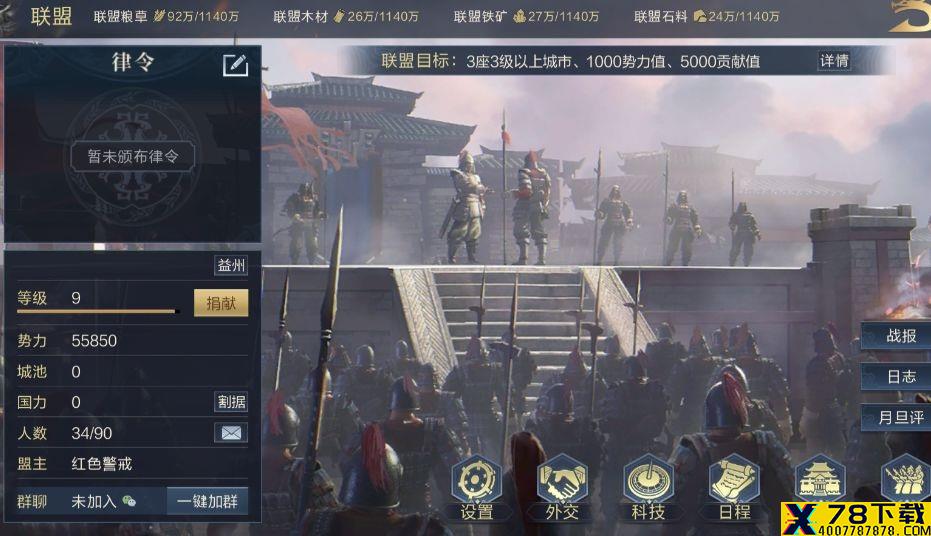This screenshot has height=536, width=931.
Task: Click the 割据 button next to 国力
Action: pos(231,402)
